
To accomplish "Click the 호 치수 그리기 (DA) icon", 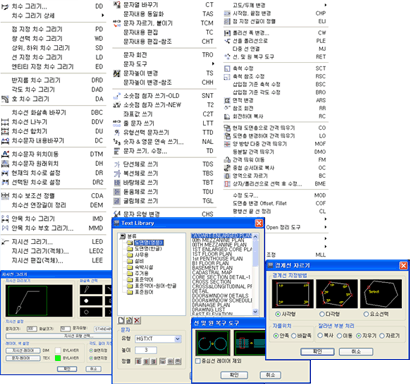I will (x=5, y=99).
